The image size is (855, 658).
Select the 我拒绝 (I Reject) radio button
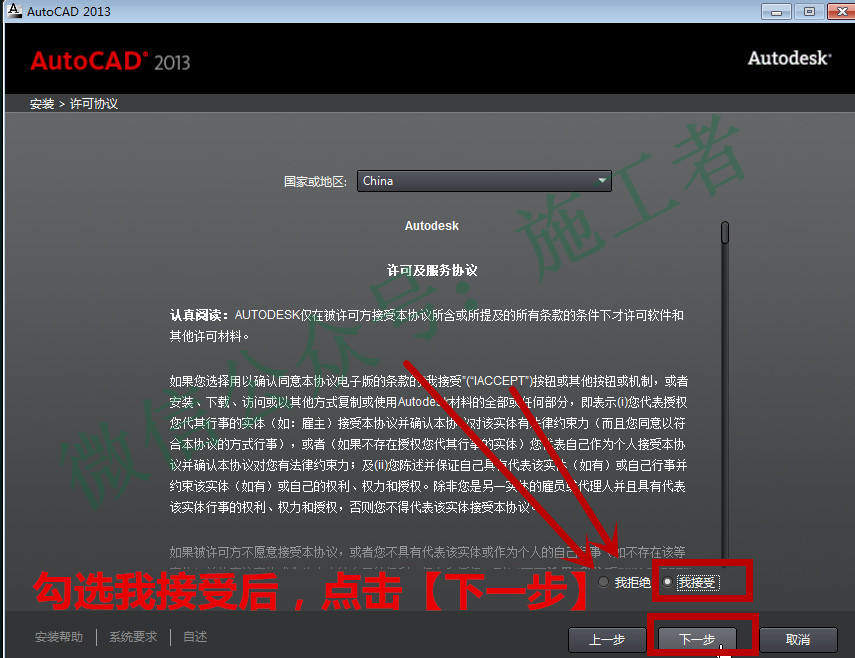(x=604, y=582)
